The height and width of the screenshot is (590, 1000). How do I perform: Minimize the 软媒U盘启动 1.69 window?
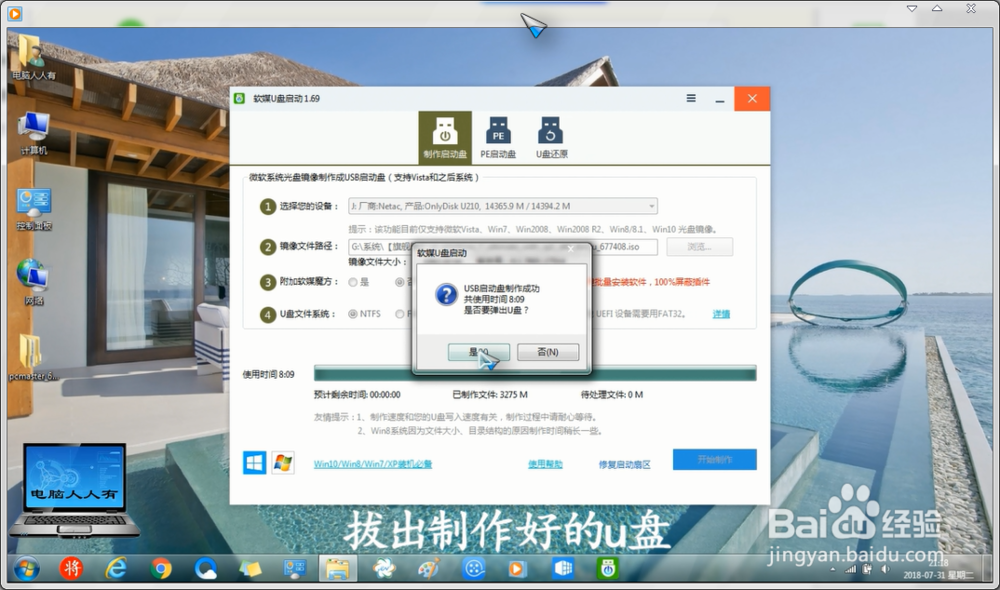point(720,99)
